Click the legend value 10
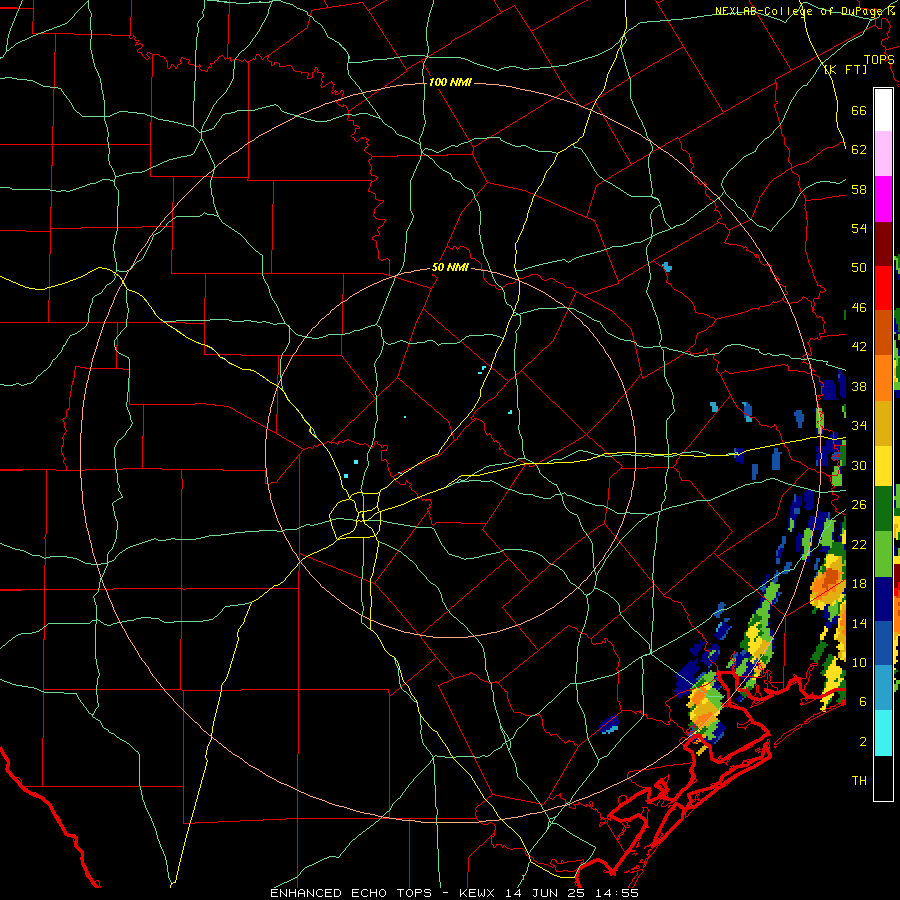Image resolution: width=900 pixels, height=900 pixels. (859, 662)
